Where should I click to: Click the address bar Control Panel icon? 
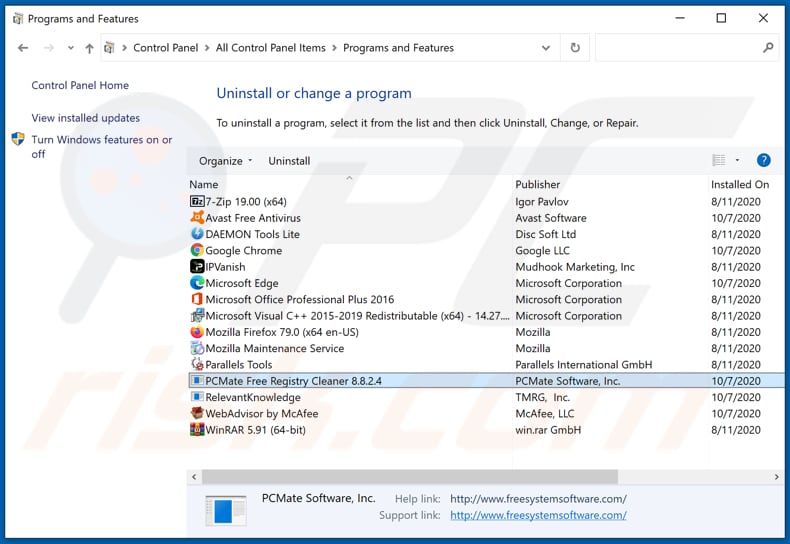(109, 48)
